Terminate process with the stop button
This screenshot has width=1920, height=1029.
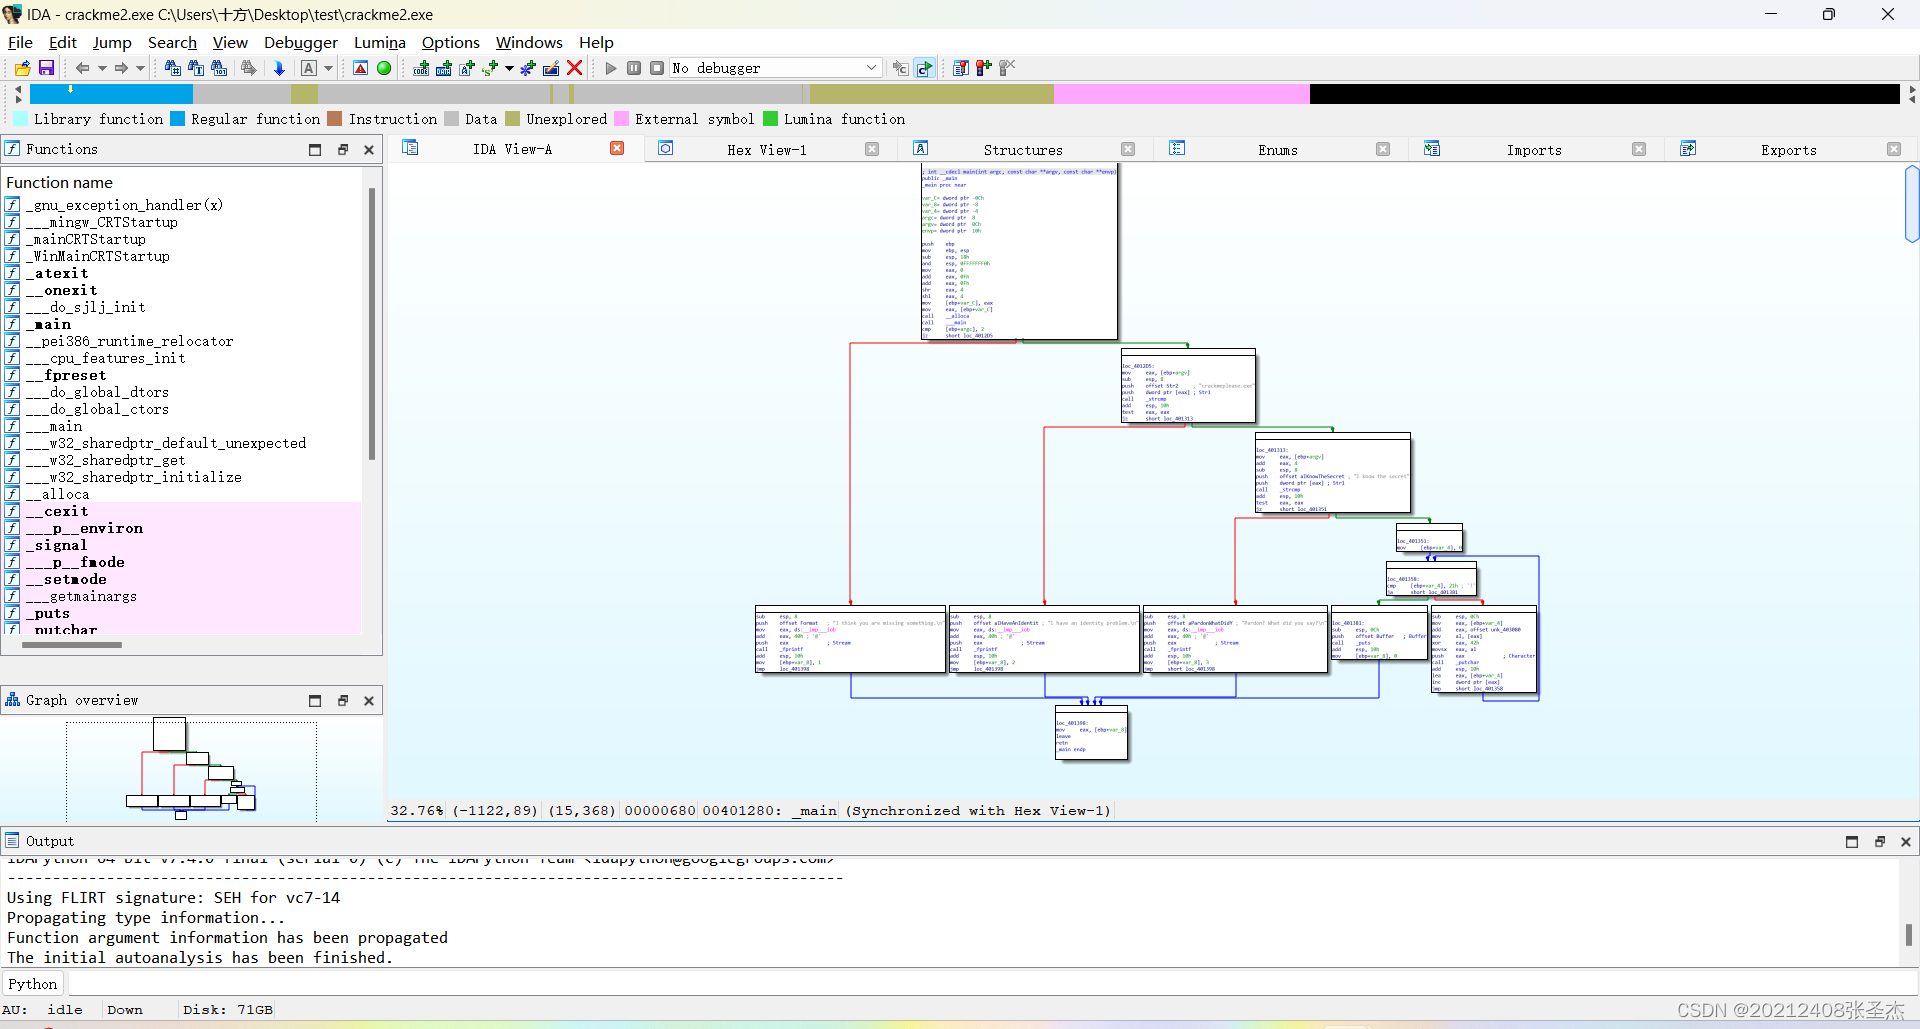[657, 68]
